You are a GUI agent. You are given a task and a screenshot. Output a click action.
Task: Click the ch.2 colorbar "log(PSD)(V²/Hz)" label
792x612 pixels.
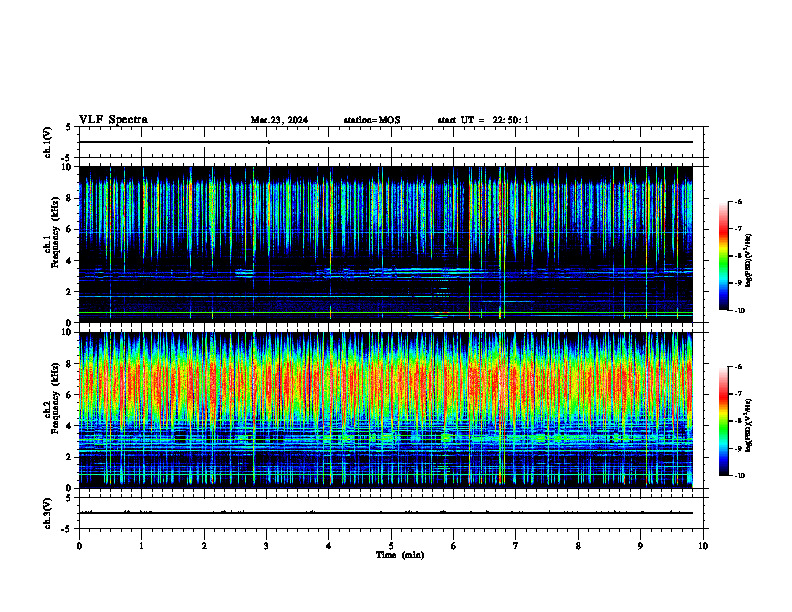749,425
